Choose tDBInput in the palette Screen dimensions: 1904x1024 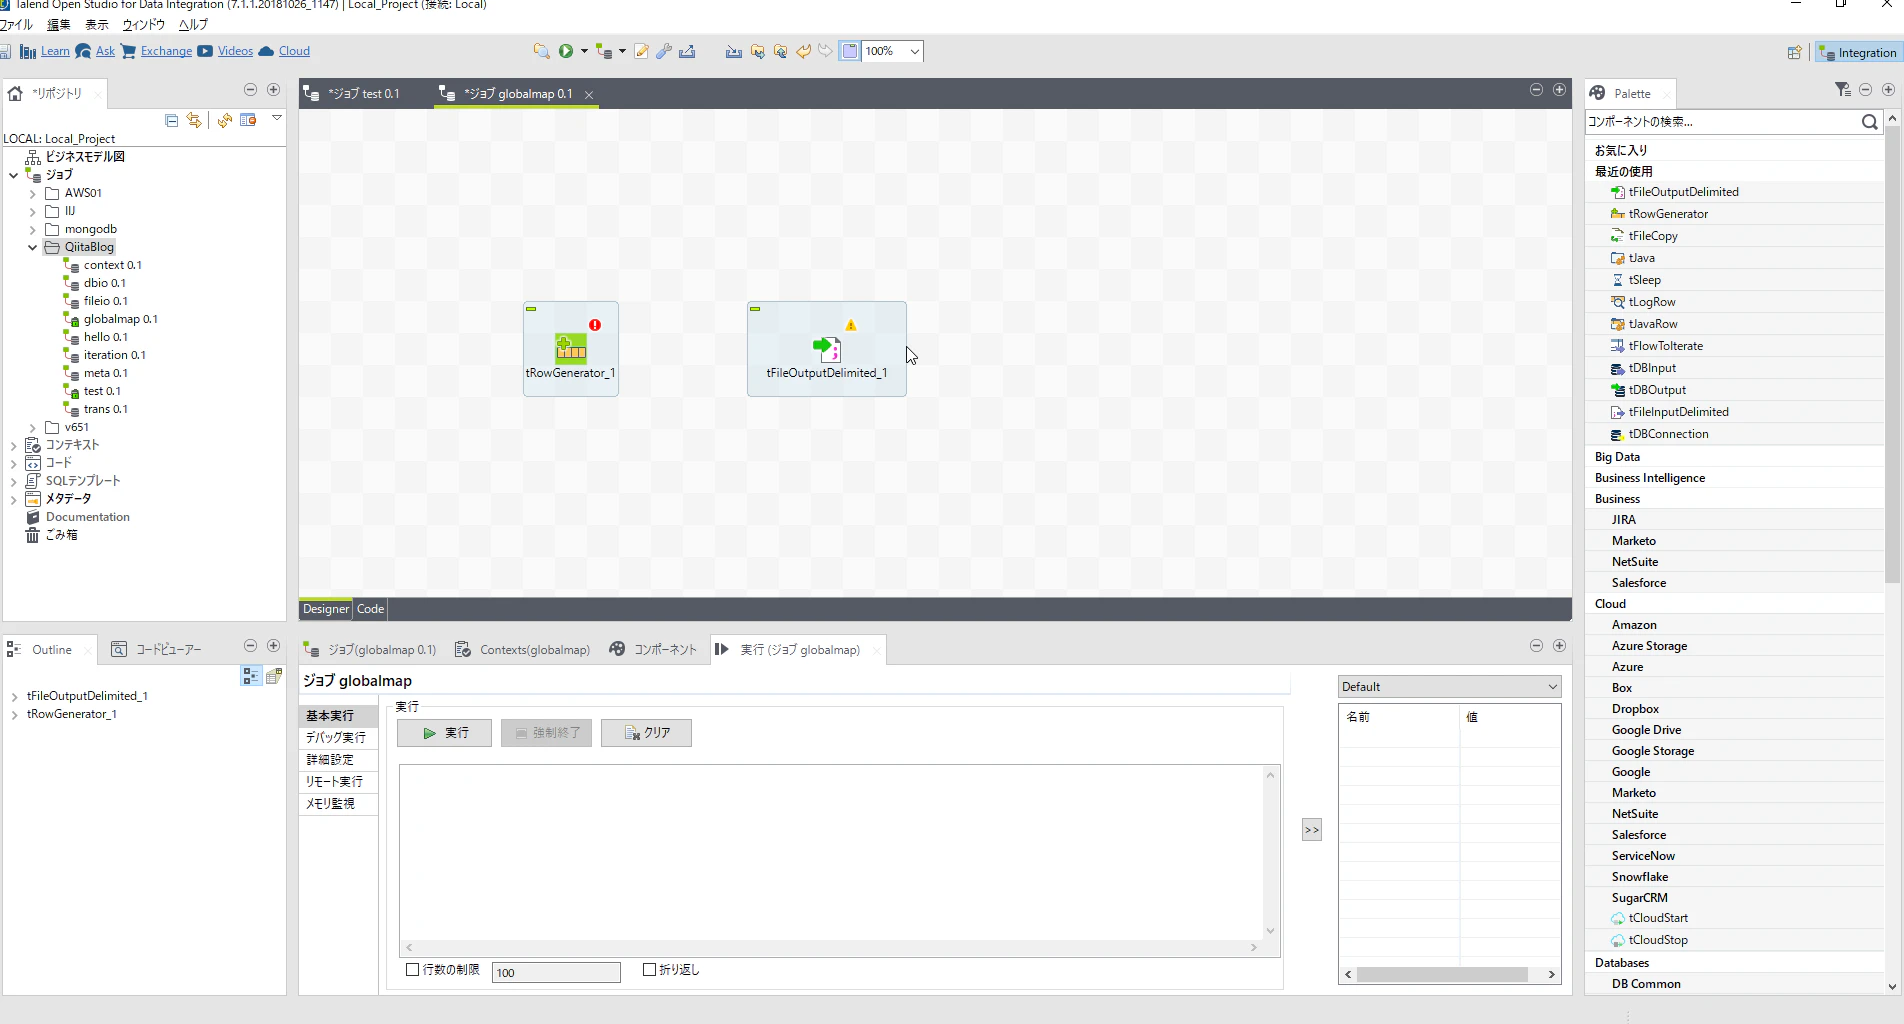(x=1651, y=368)
